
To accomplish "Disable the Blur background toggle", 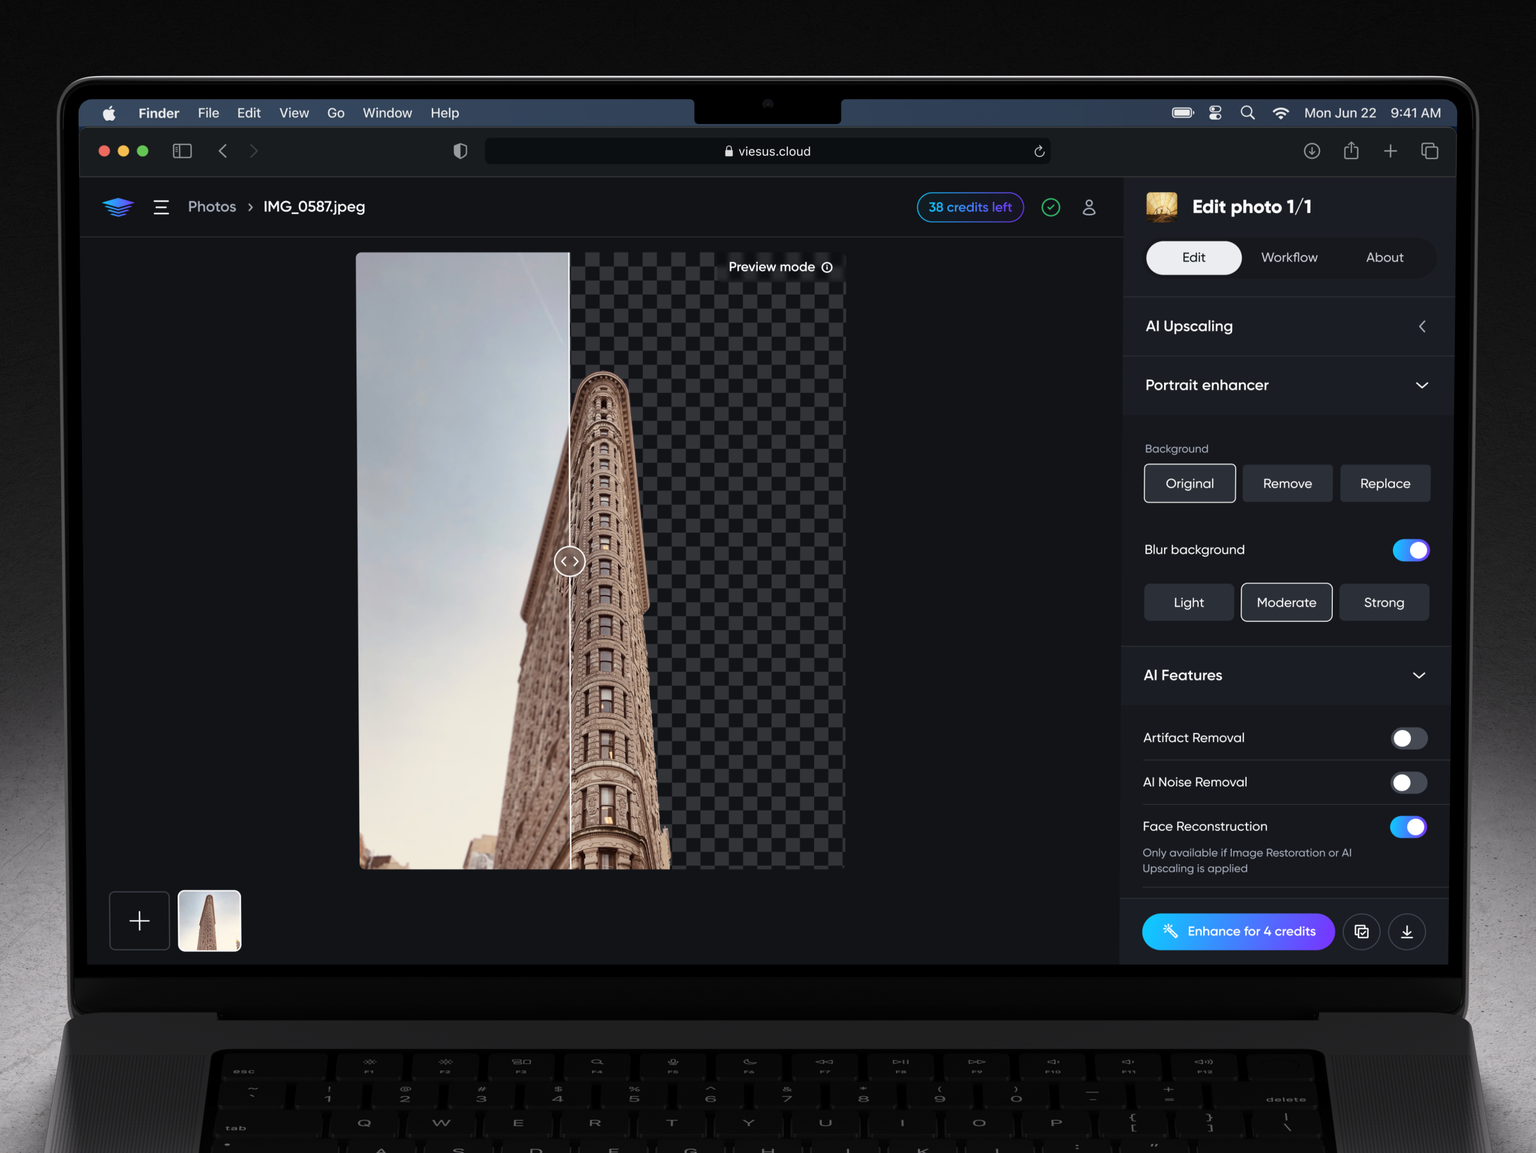I will click(x=1410, y=550).
